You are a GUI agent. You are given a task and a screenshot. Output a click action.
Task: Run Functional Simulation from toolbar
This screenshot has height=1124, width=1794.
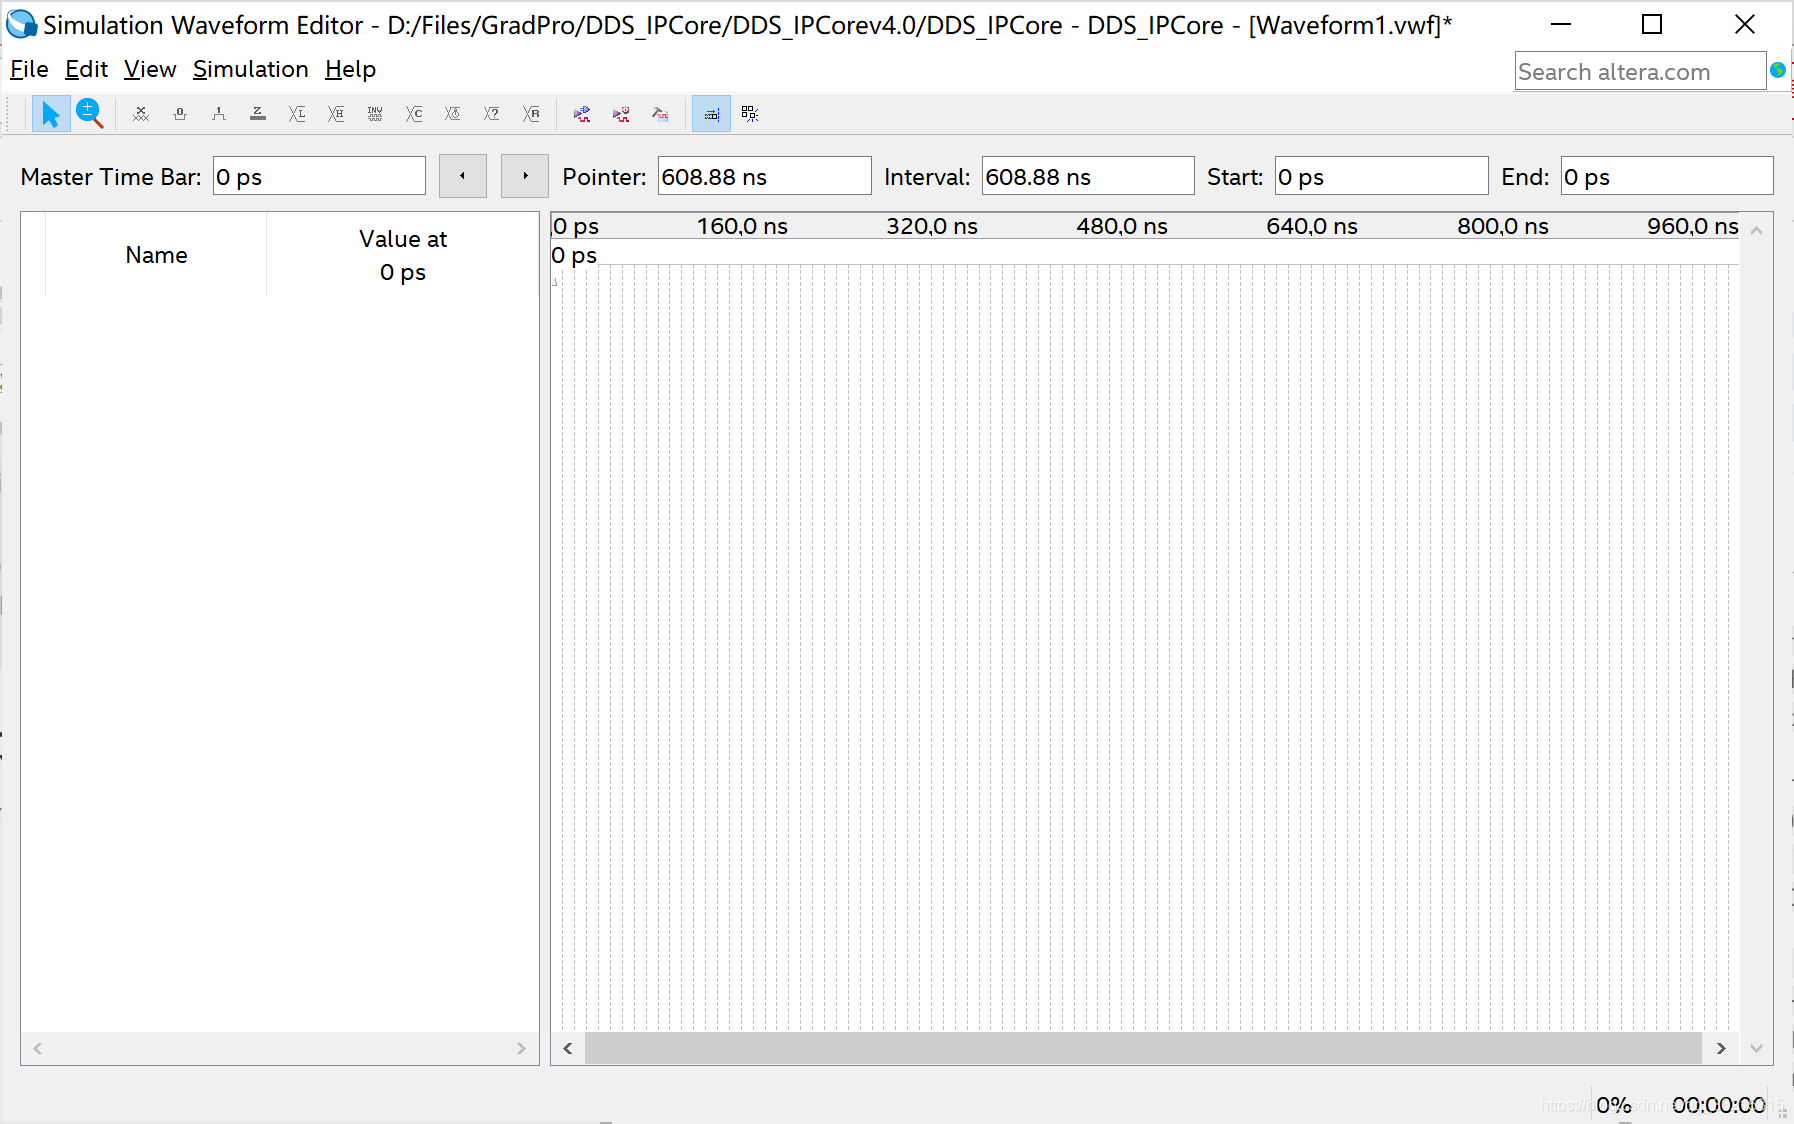click(x=582, y=114)
